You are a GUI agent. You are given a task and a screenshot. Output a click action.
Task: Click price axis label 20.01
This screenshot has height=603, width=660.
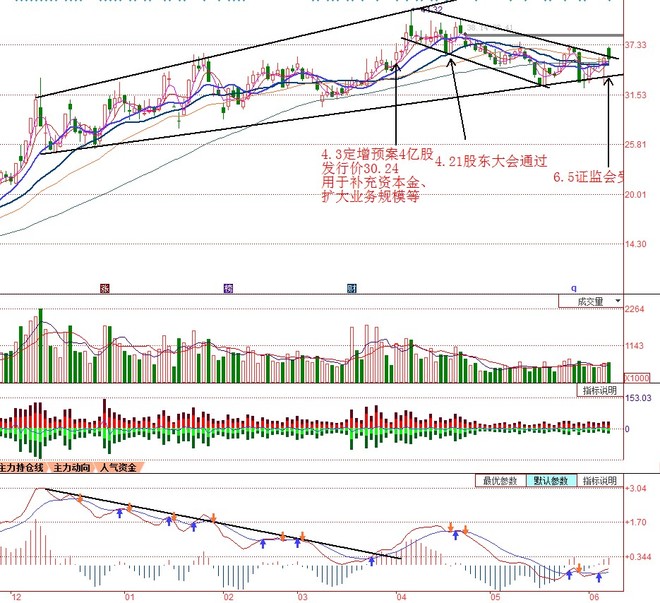pos(636,194)
